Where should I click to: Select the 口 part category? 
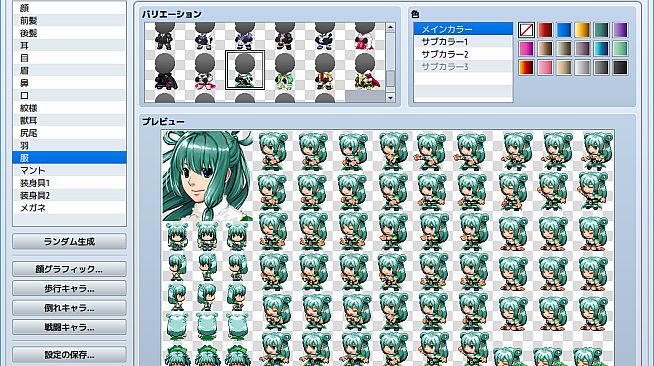coord(69,95)
